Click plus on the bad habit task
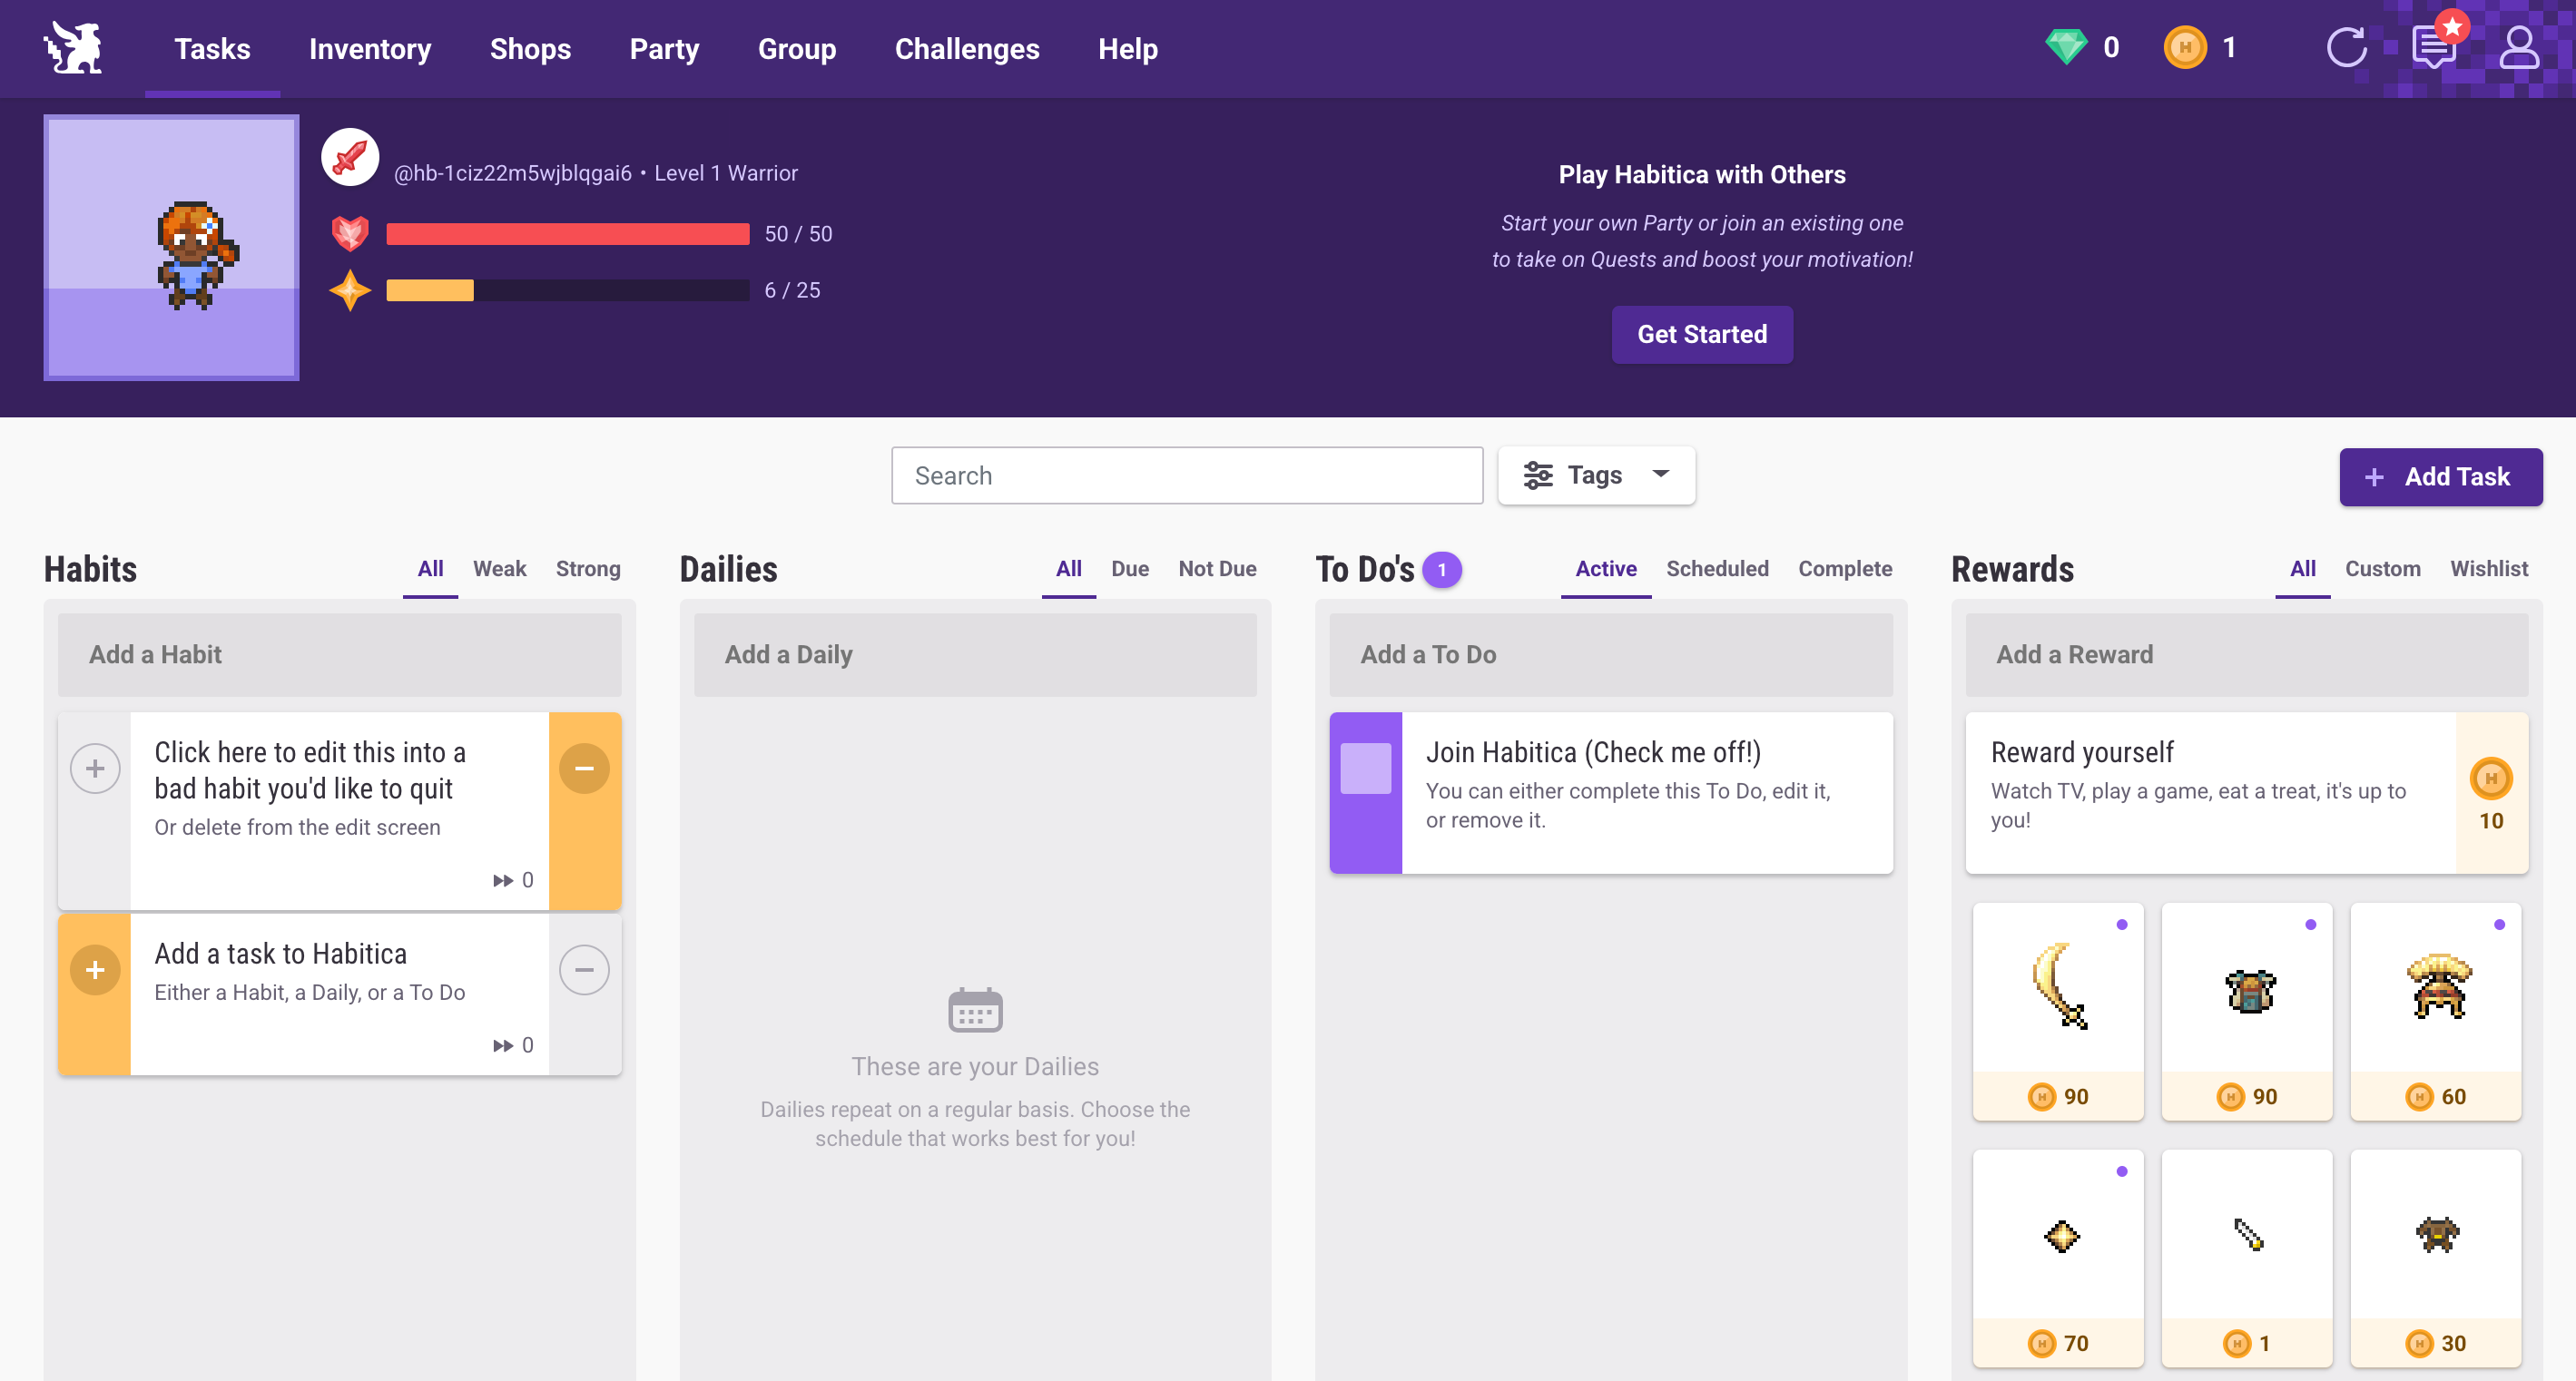Screen dimensions: 2576x1381 pos(95,768)
